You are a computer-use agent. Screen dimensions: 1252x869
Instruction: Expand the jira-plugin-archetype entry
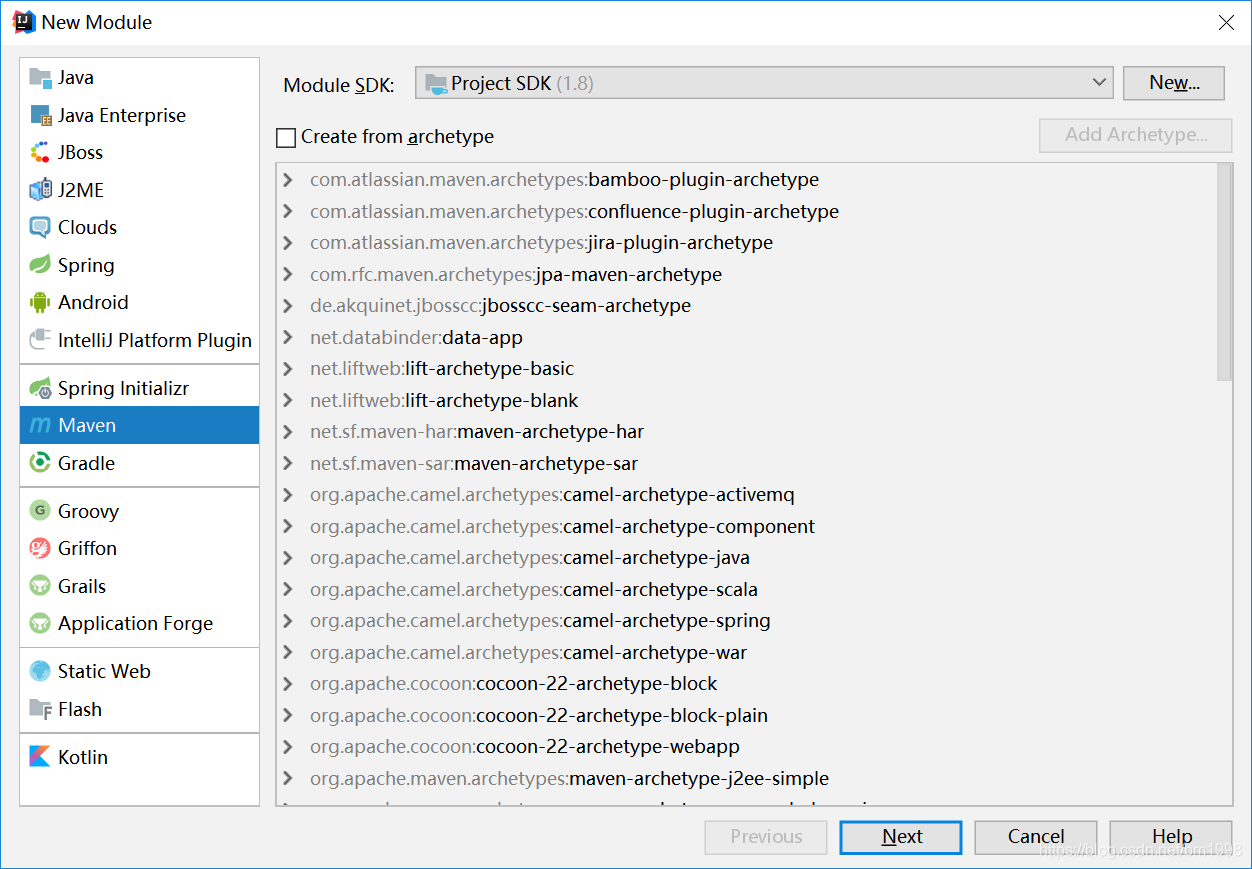tap(288, 243)
